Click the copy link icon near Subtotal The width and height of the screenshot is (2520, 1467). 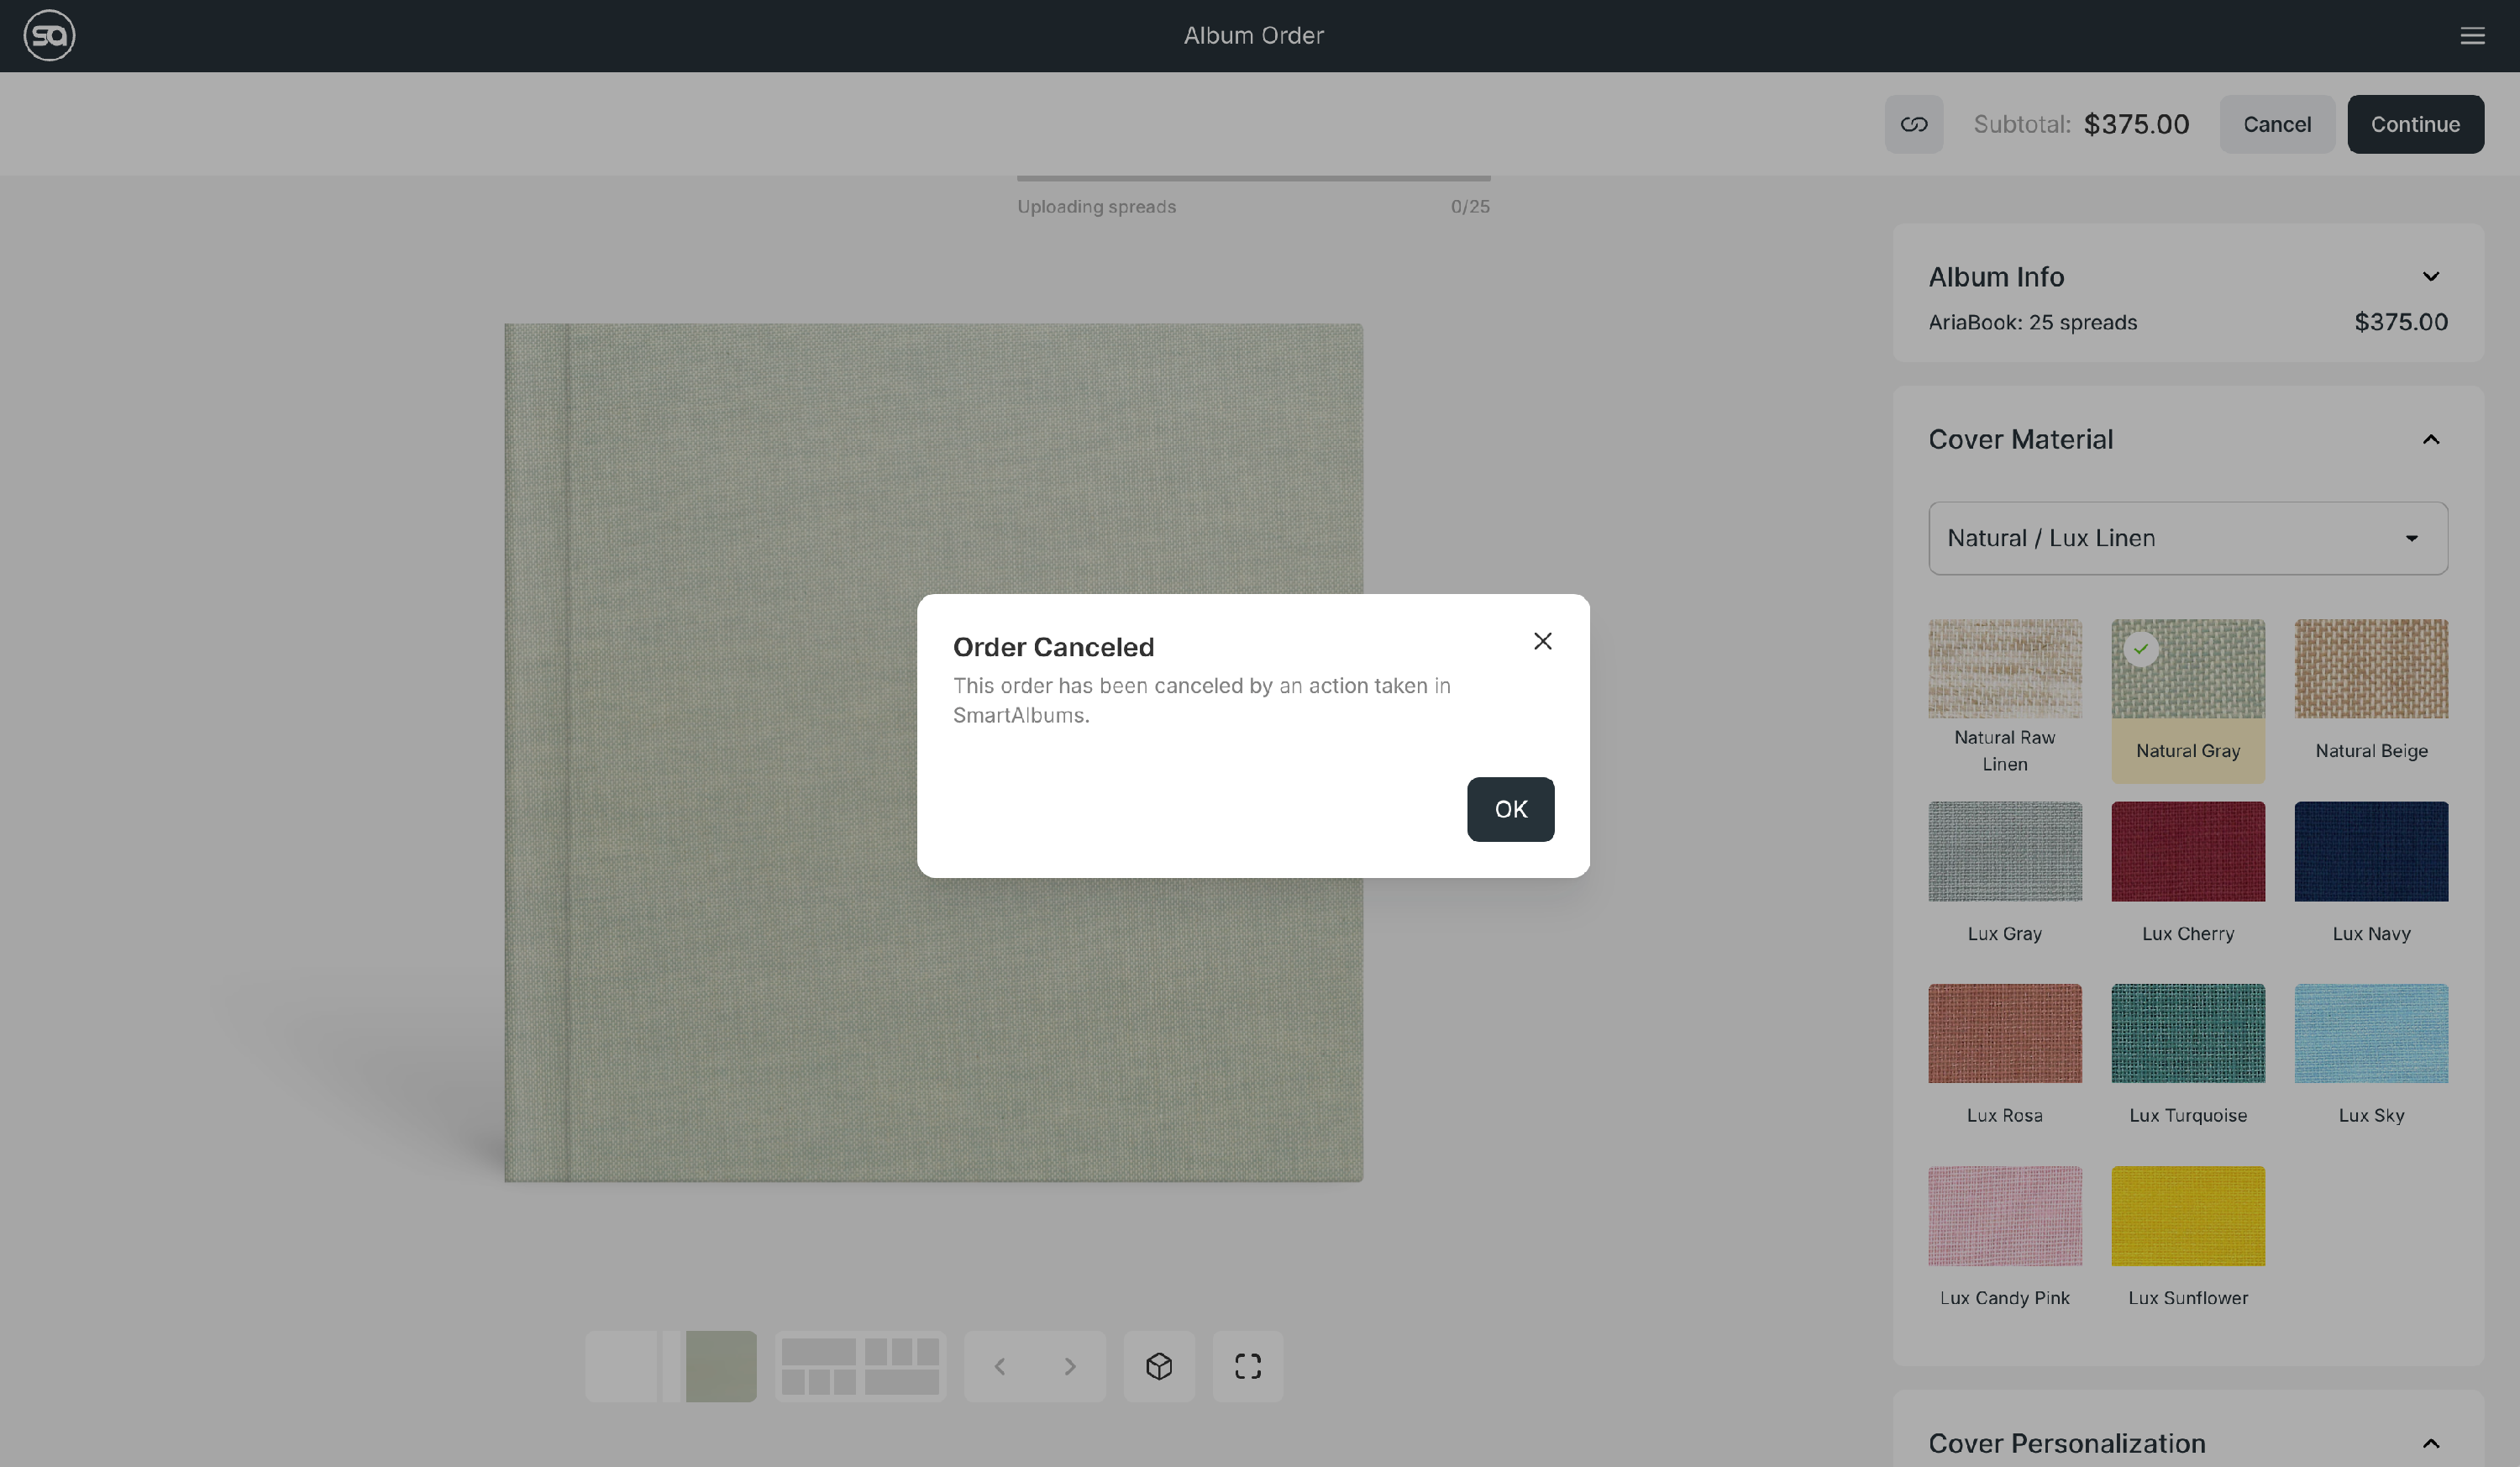(x=1913, y=124)
